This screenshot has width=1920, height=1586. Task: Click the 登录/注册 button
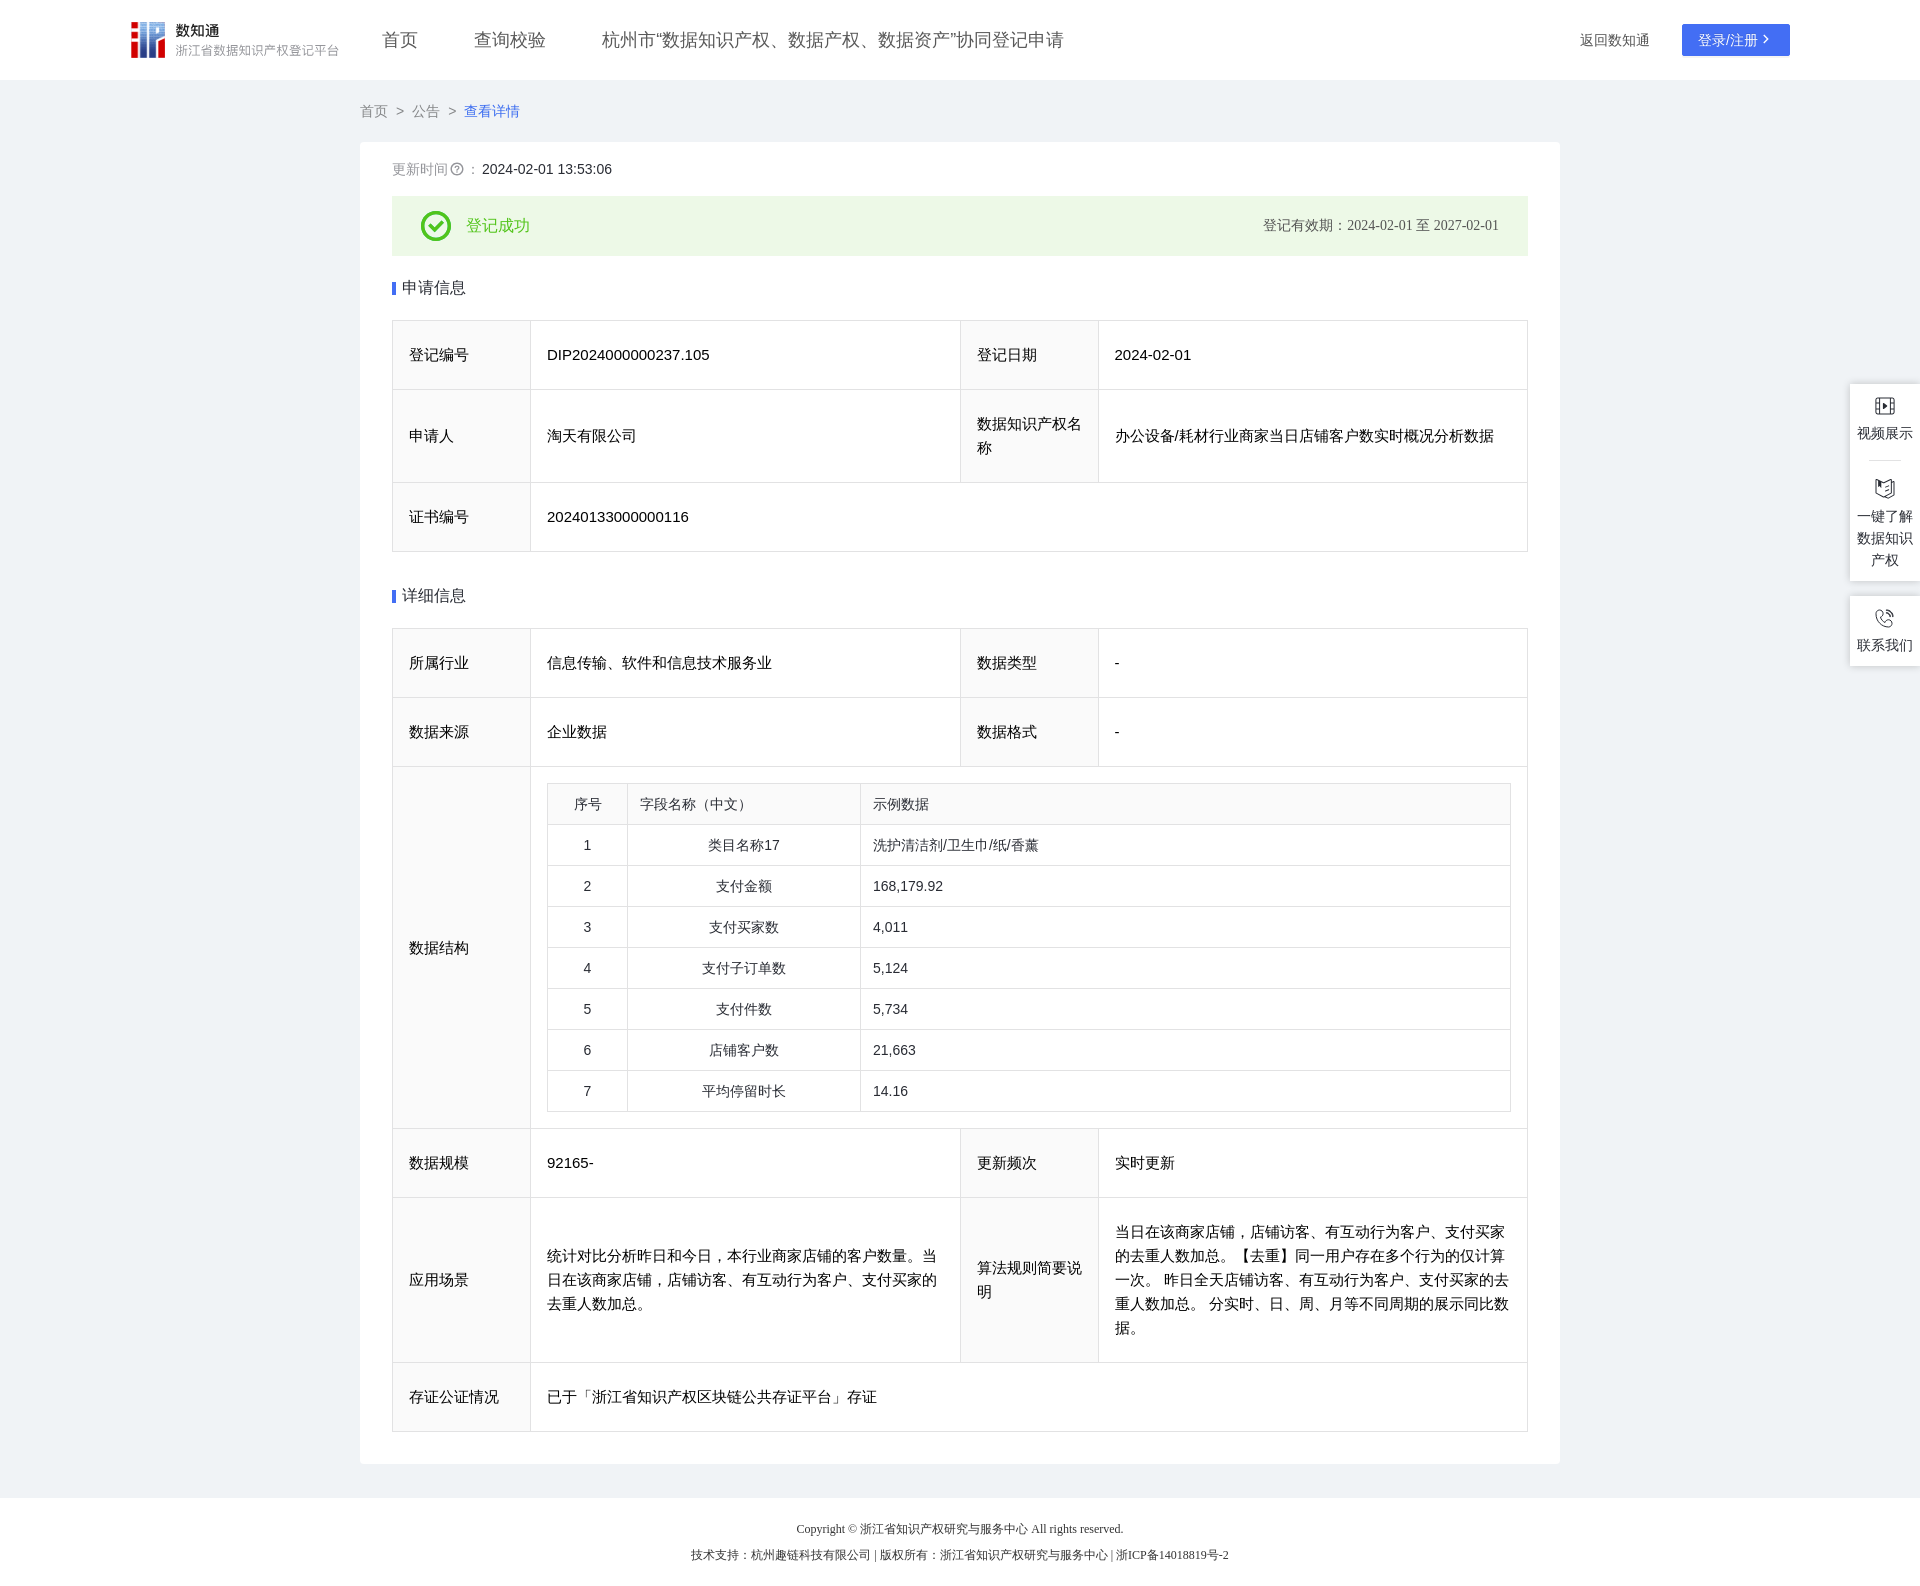[1736, 40]
